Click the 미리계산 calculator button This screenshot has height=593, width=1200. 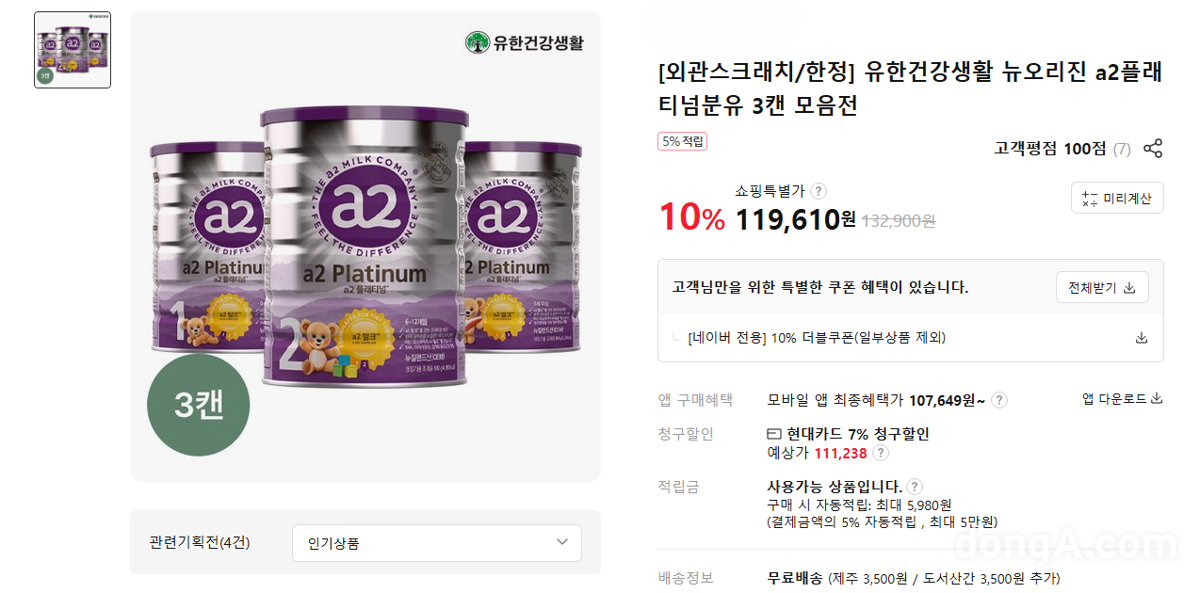tap(1117, 198)
